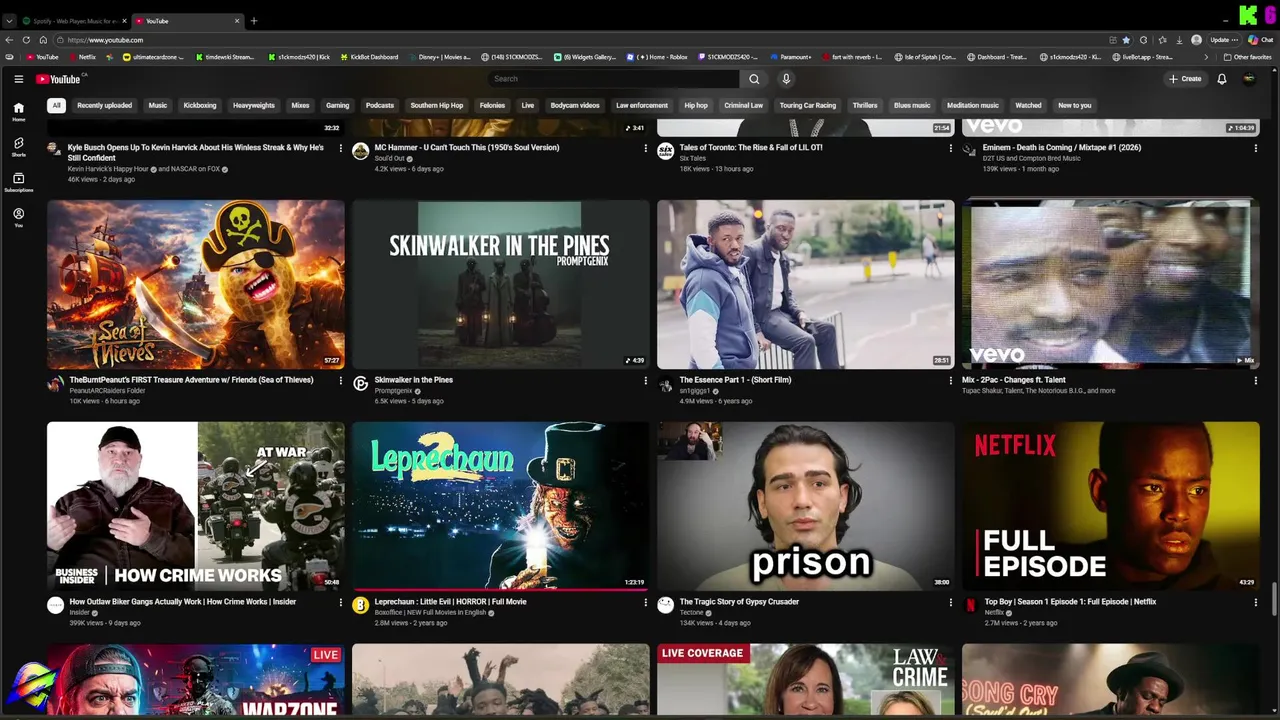The width and height of the screenshot is (1280, 720).
Task: Select the Kickboxing chip
Action: click(x=200, y=105)
